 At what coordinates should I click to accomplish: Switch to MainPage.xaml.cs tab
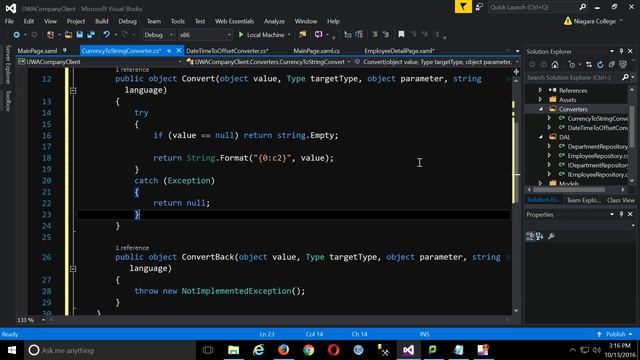point(316,51)
